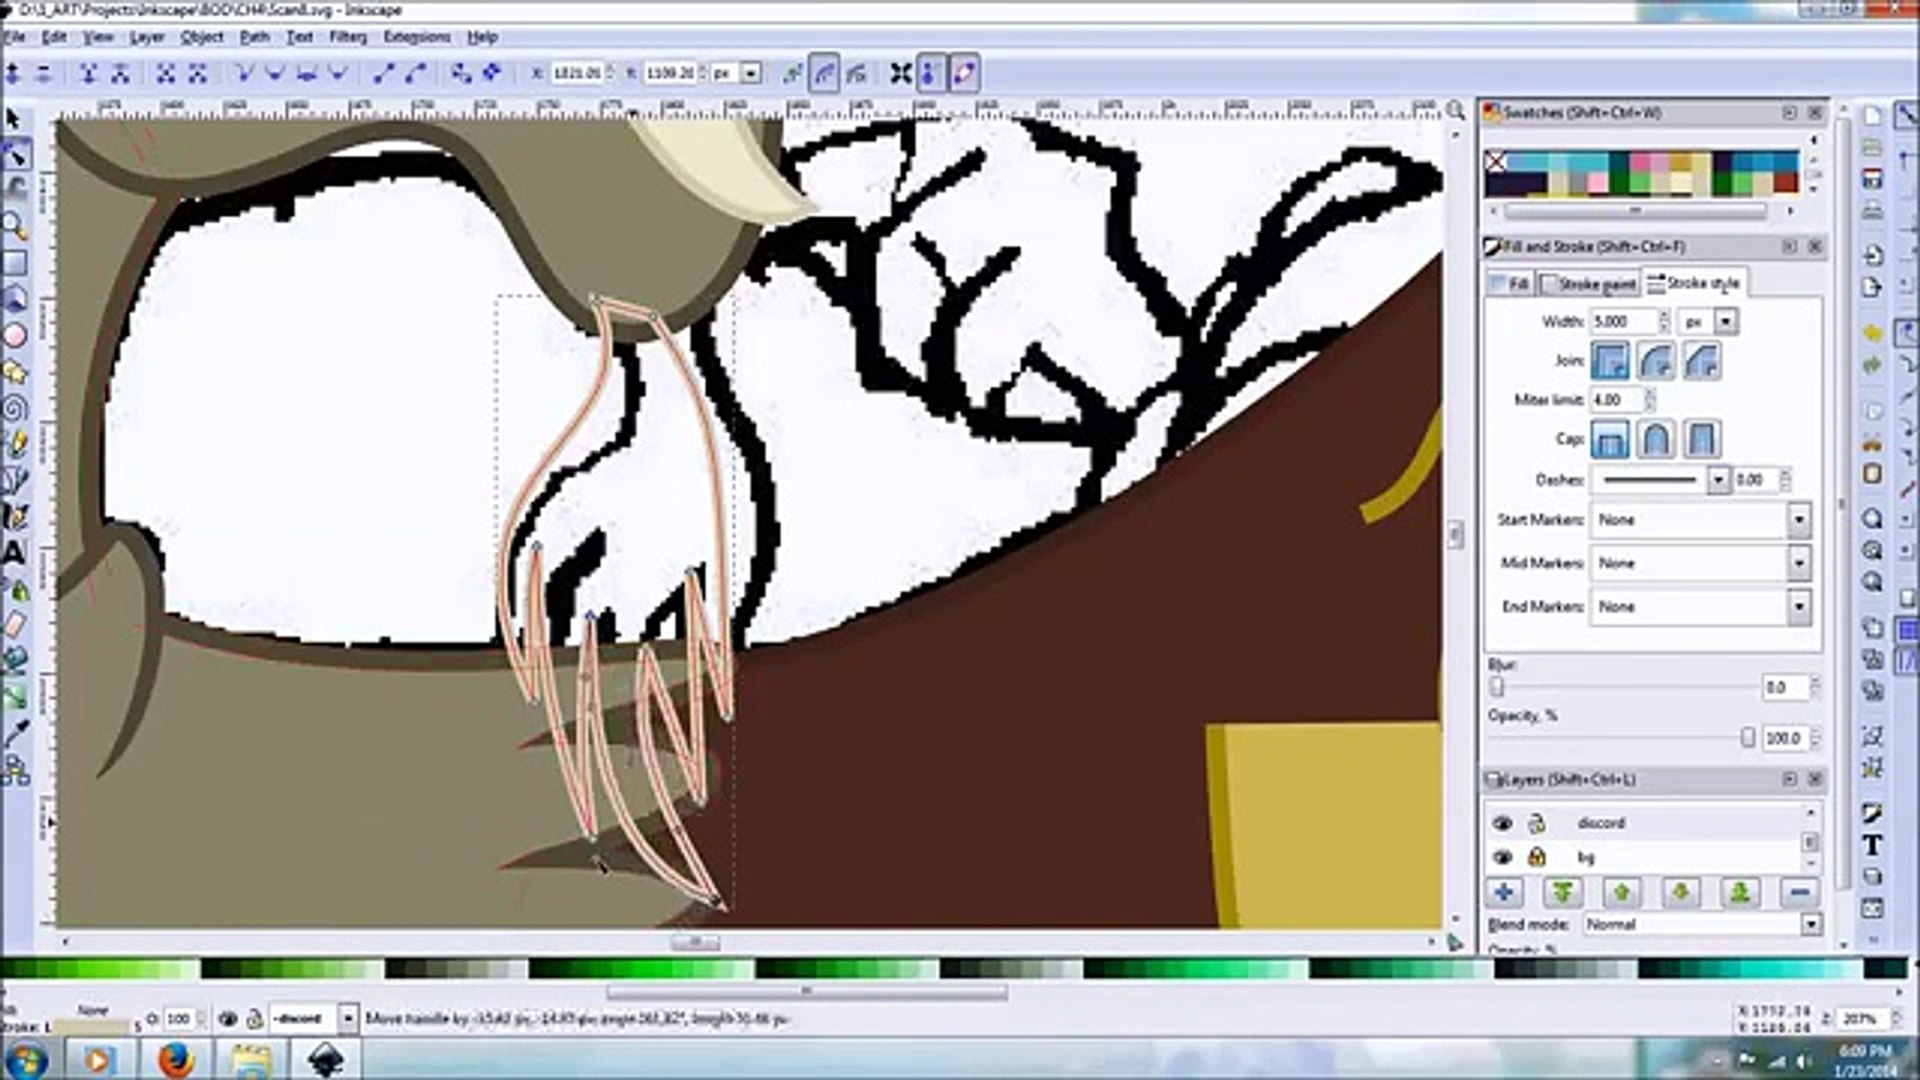Select the Text tool in the toolbox
The width and height of the screenshot is (1920, 1080).
pyautogui.click(x=15, y=553)
